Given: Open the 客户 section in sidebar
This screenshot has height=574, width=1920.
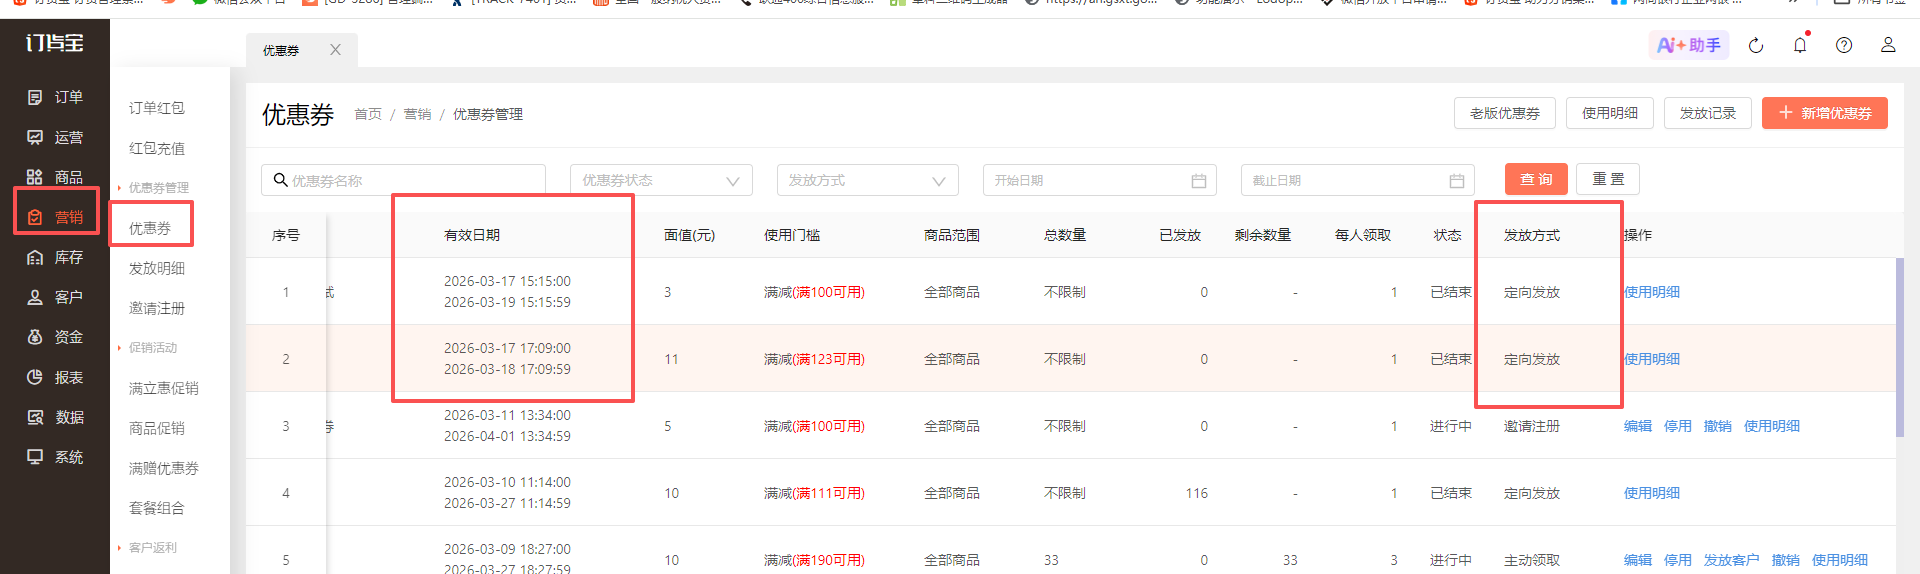Looking at the screenshot, I should tap(55, 297).
